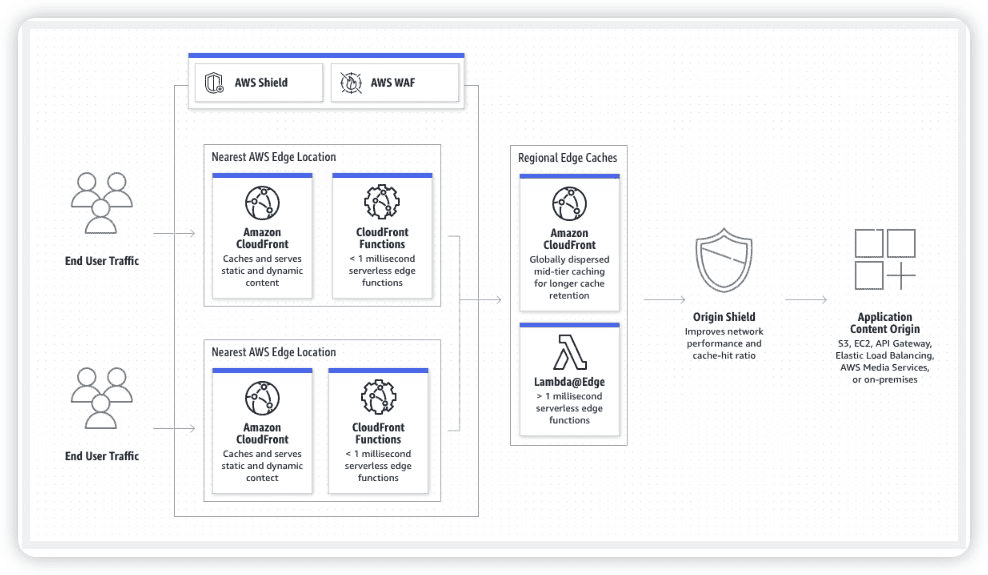Viewport: 988px width, 575px height.
Task: Click '> 1 millisecond serverless edge functions' text
Action: (x=570, y=408)
